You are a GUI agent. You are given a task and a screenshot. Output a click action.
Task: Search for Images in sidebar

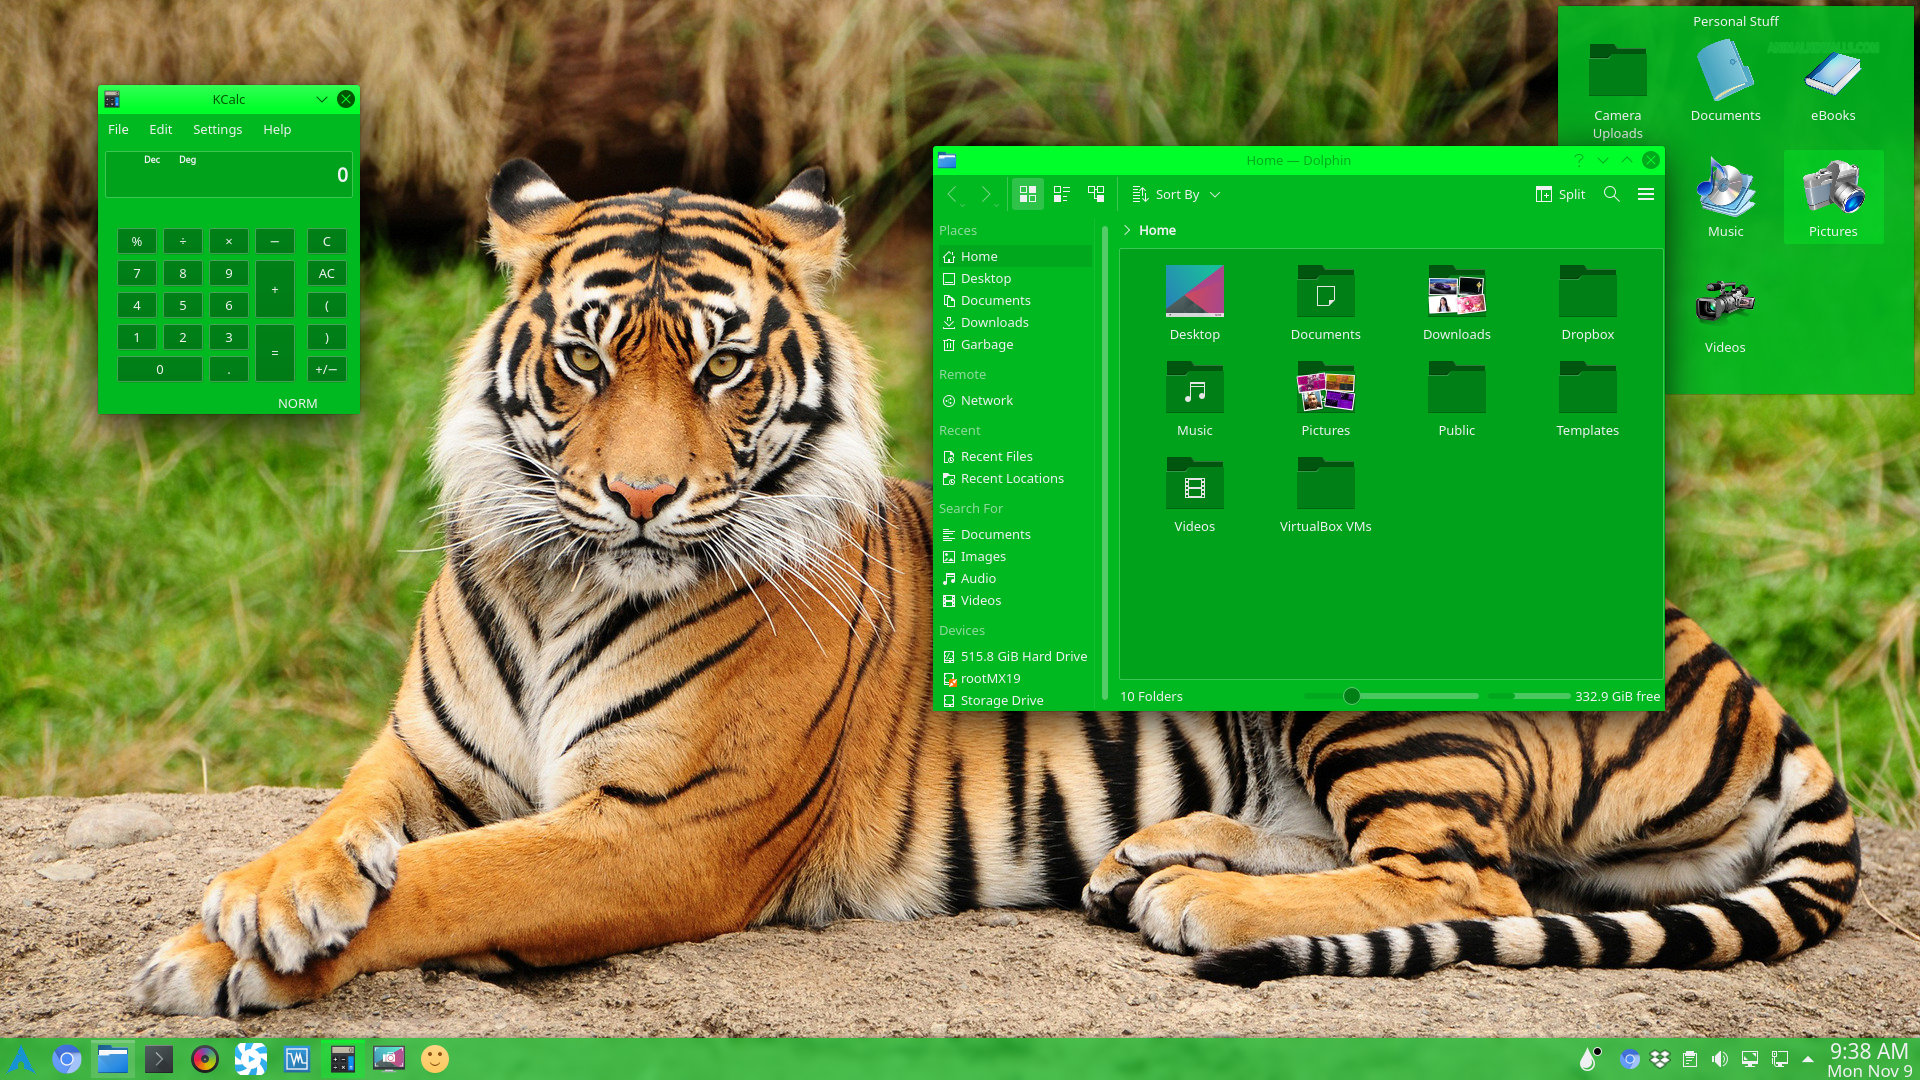[1015, 557]
